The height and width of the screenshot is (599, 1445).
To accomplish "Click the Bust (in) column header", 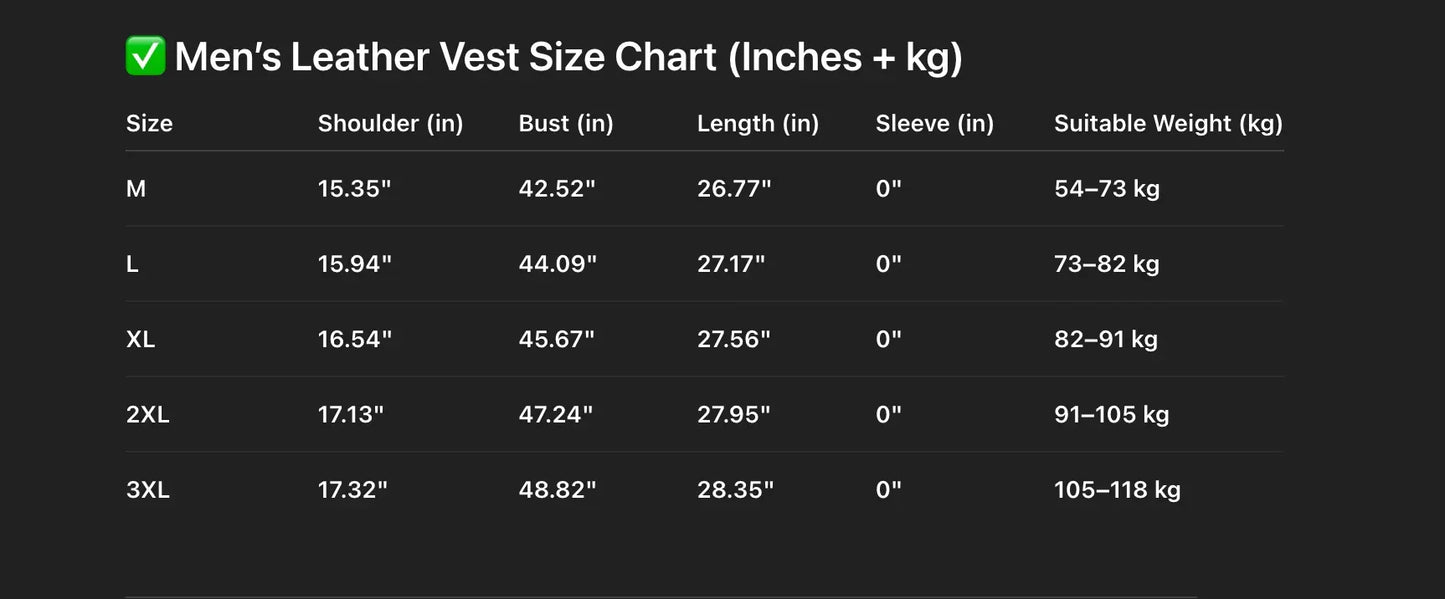I will 566,123.
